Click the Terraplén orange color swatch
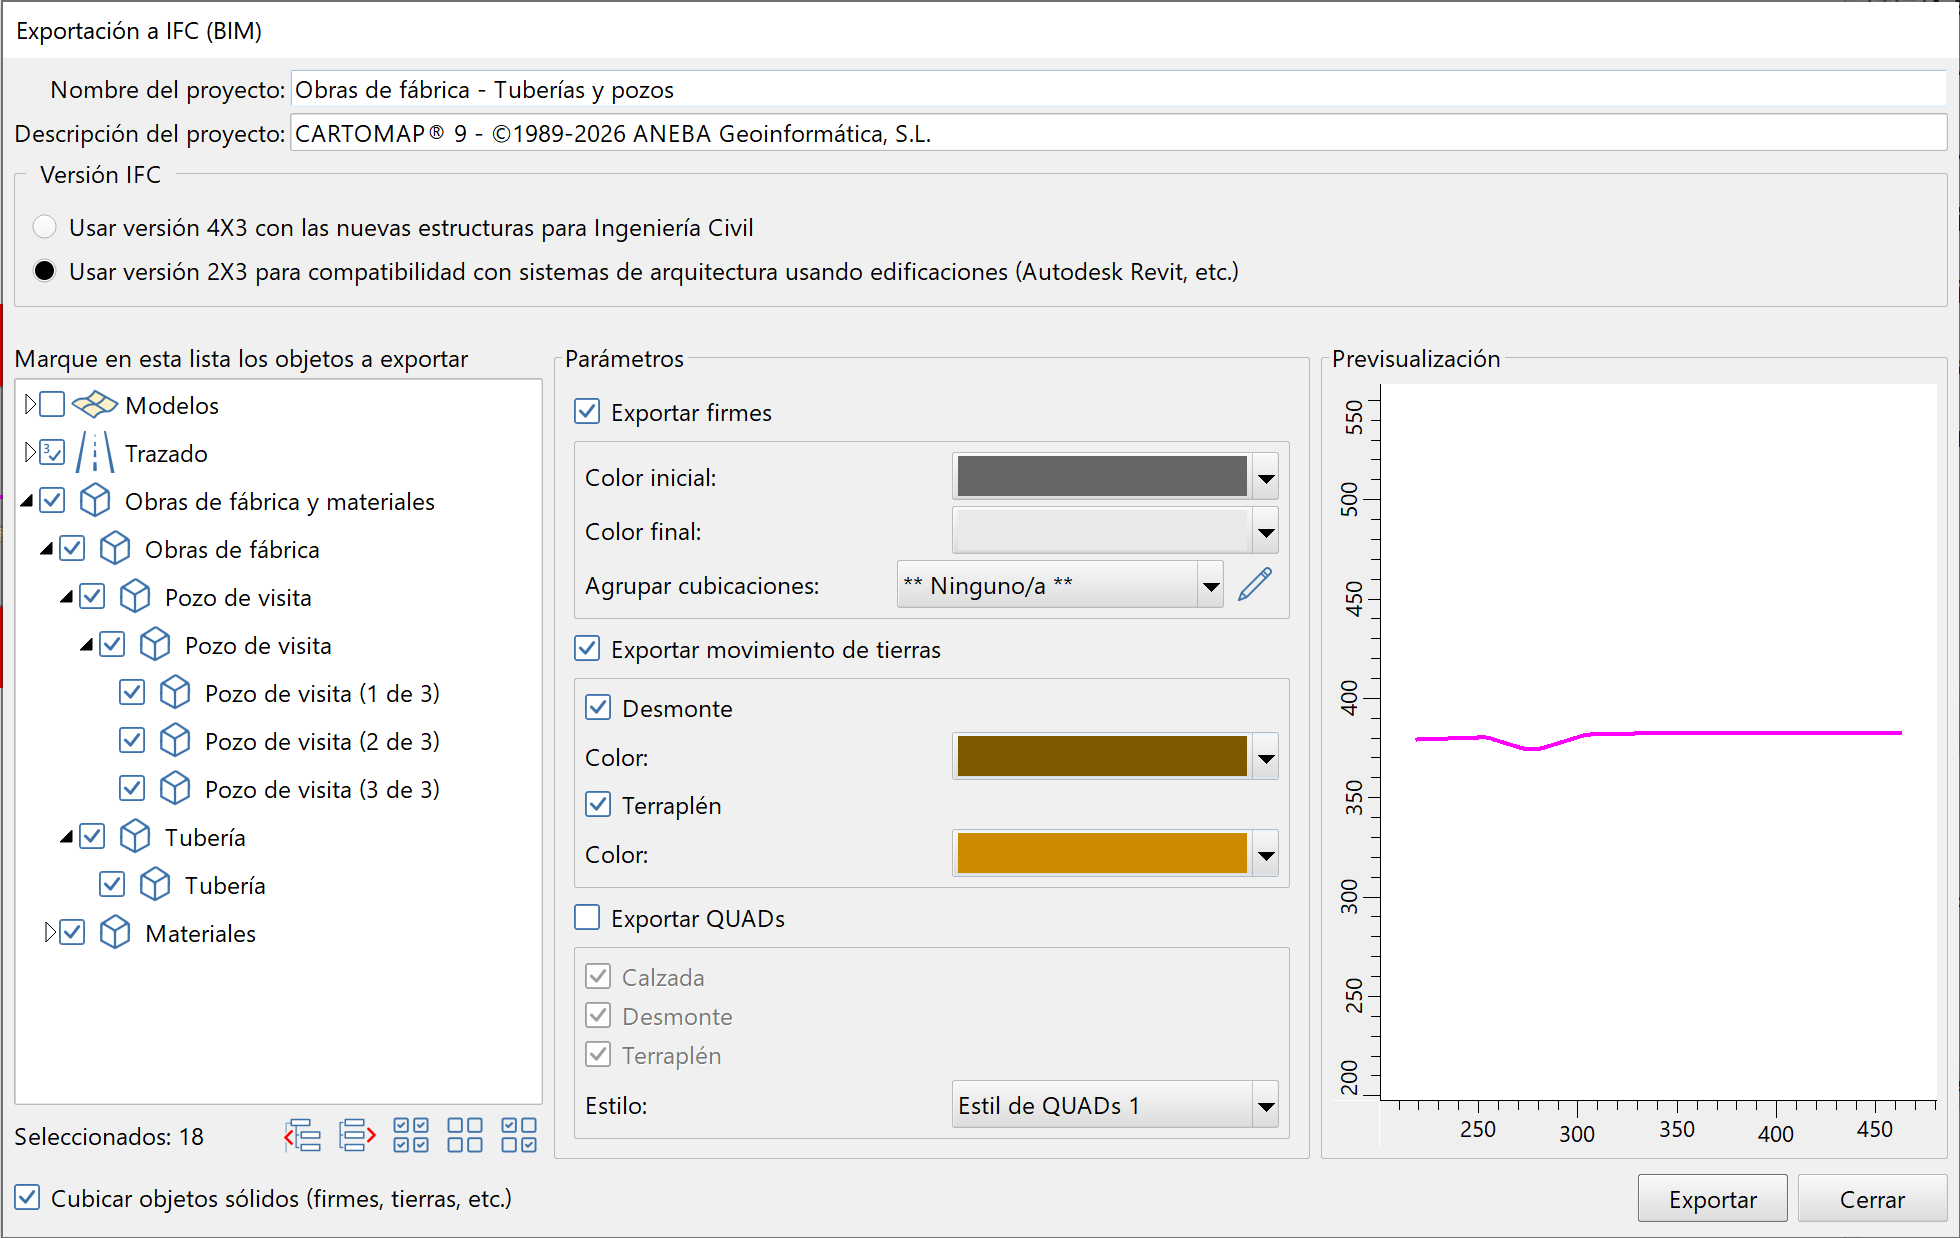This screenshot has height=1238, width=1960. 1102,854
